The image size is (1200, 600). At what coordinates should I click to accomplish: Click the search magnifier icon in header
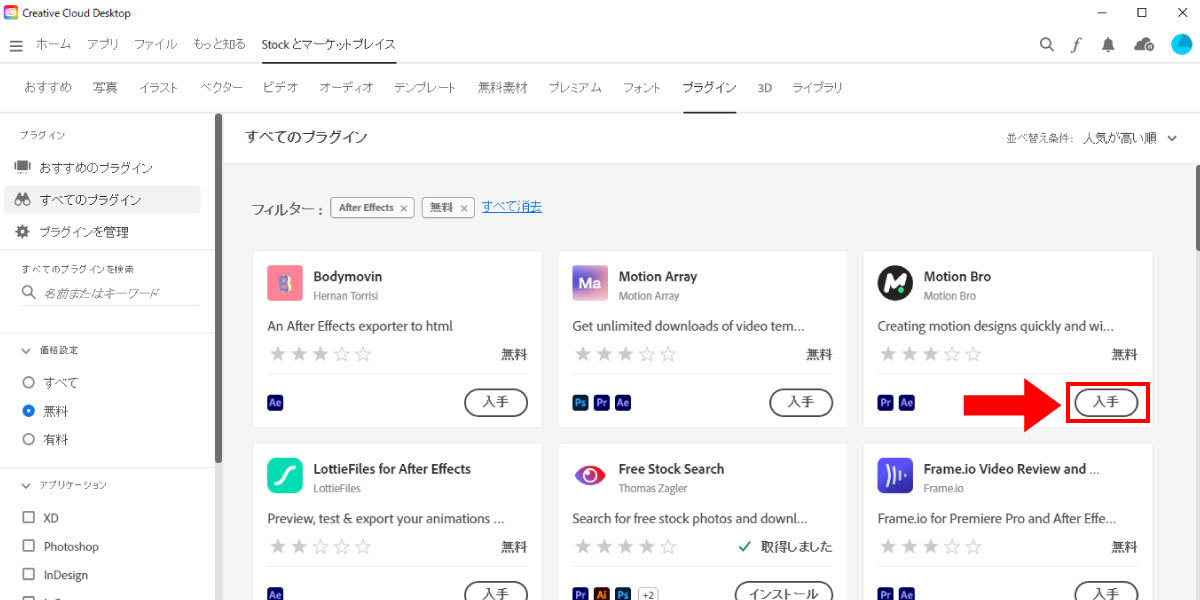pos(1046,45)
